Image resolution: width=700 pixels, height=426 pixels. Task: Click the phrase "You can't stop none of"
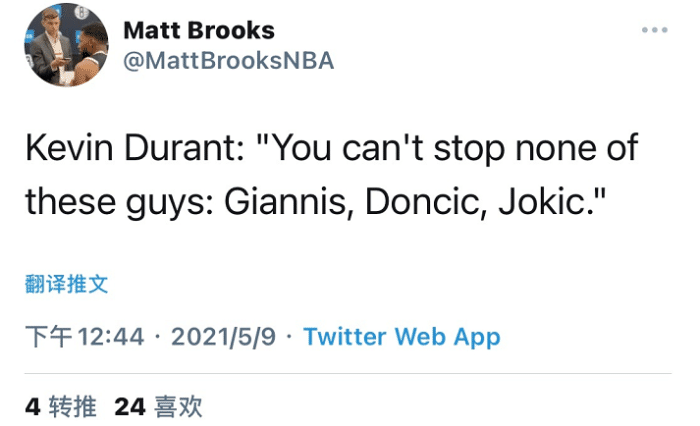click(455, 152)
